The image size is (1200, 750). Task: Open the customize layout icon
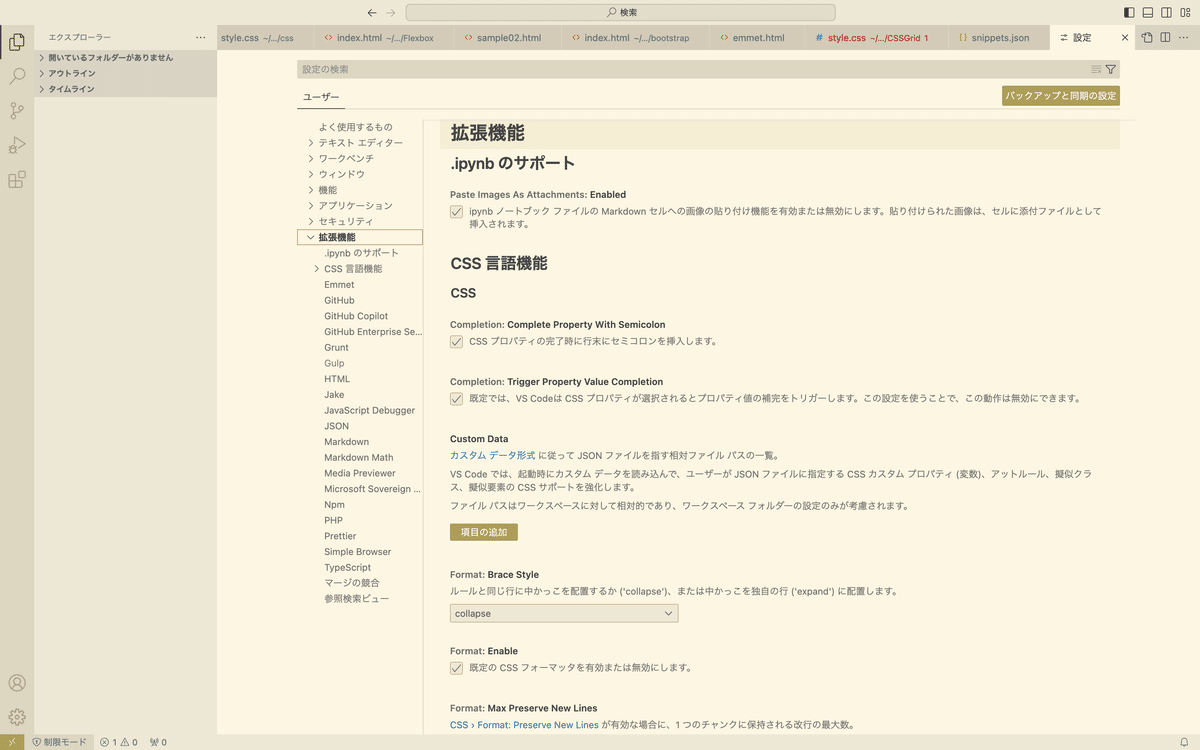tap(1186, 13)
